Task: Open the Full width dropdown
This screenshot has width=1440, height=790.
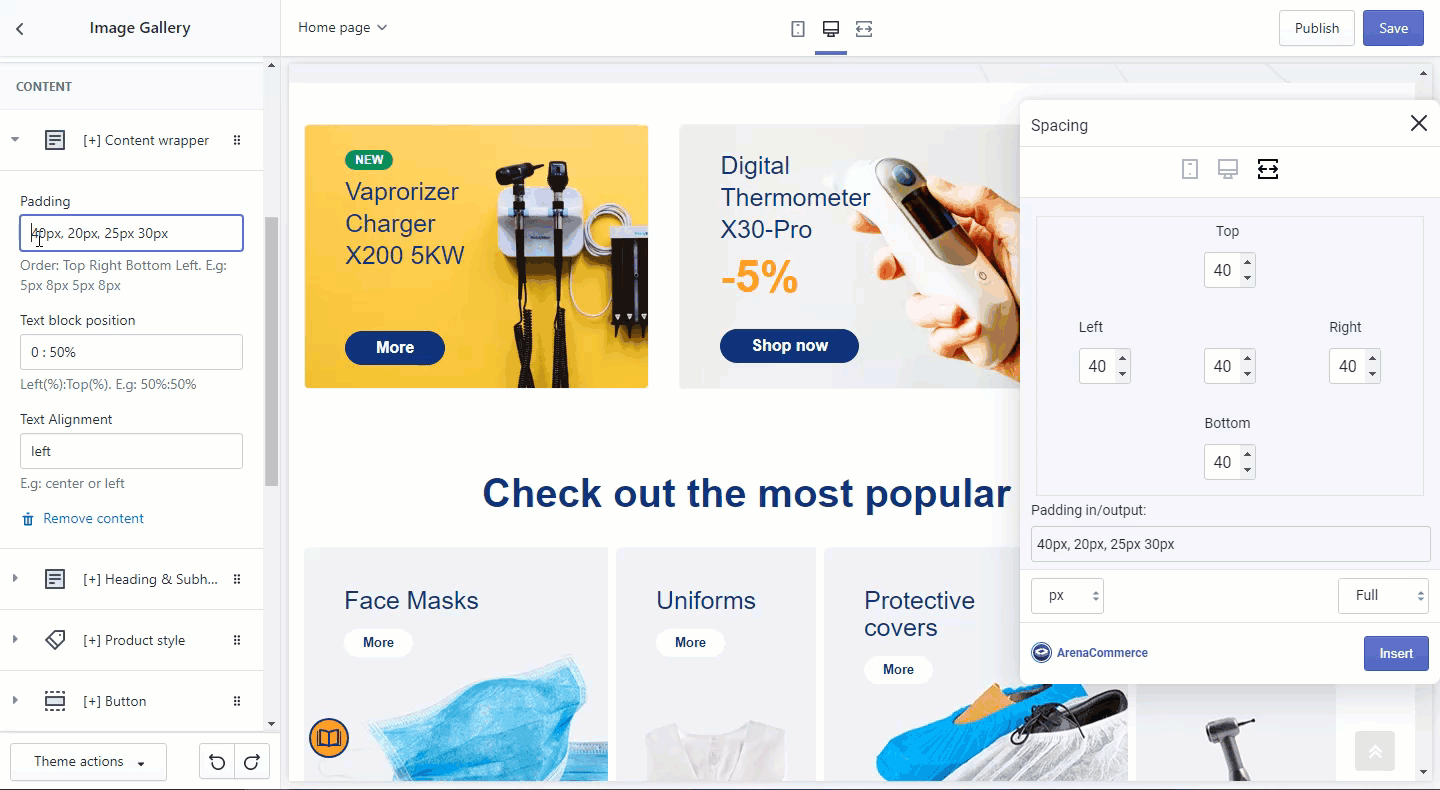Action: pyautogui.click(x=1383, y=596)
